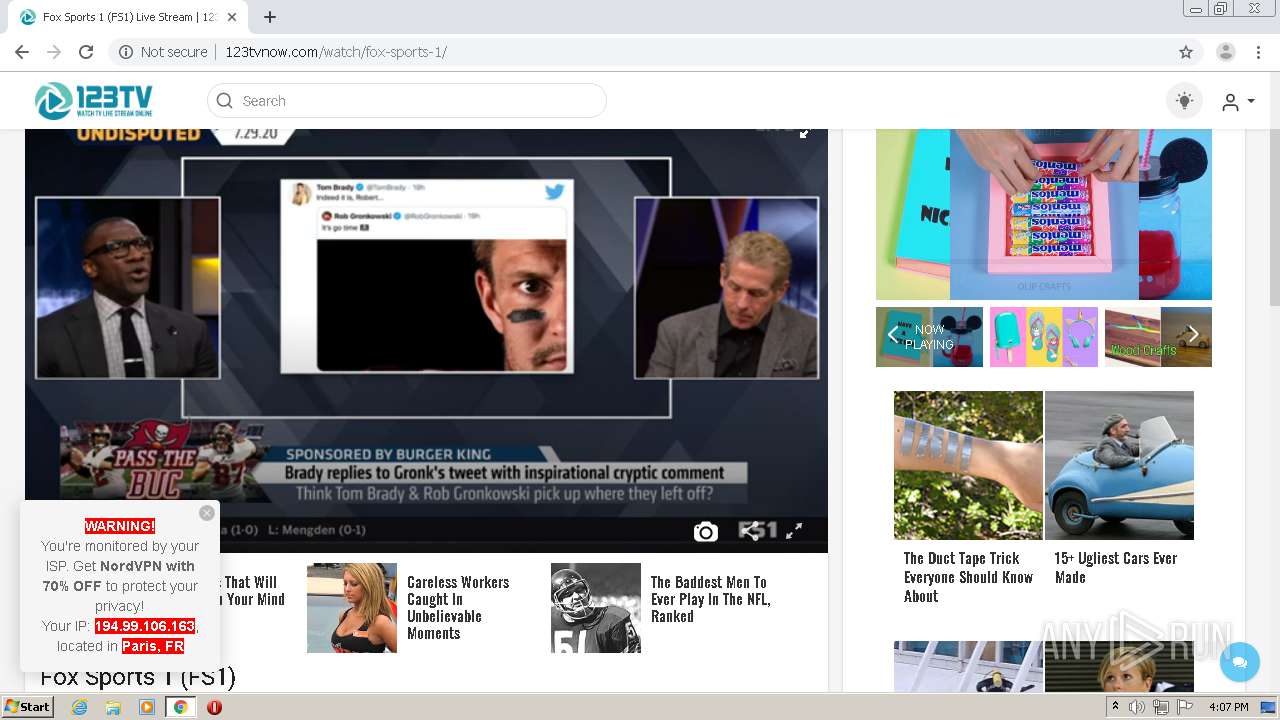Select the popsicle flip-flops video thumbnail
The height and width of the screenshot is (720, 1280).
(x=1044, y=337)
